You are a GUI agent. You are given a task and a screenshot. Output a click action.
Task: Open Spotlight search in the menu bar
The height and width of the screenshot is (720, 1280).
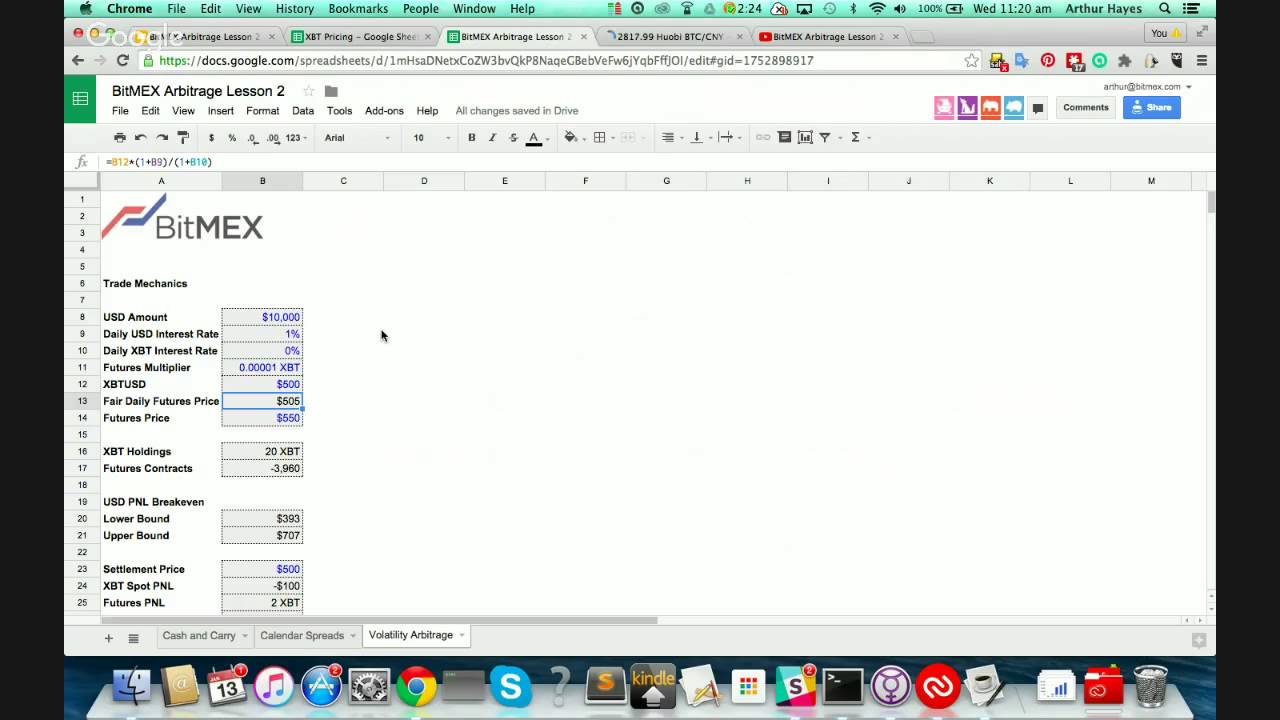coord(1164,9)
